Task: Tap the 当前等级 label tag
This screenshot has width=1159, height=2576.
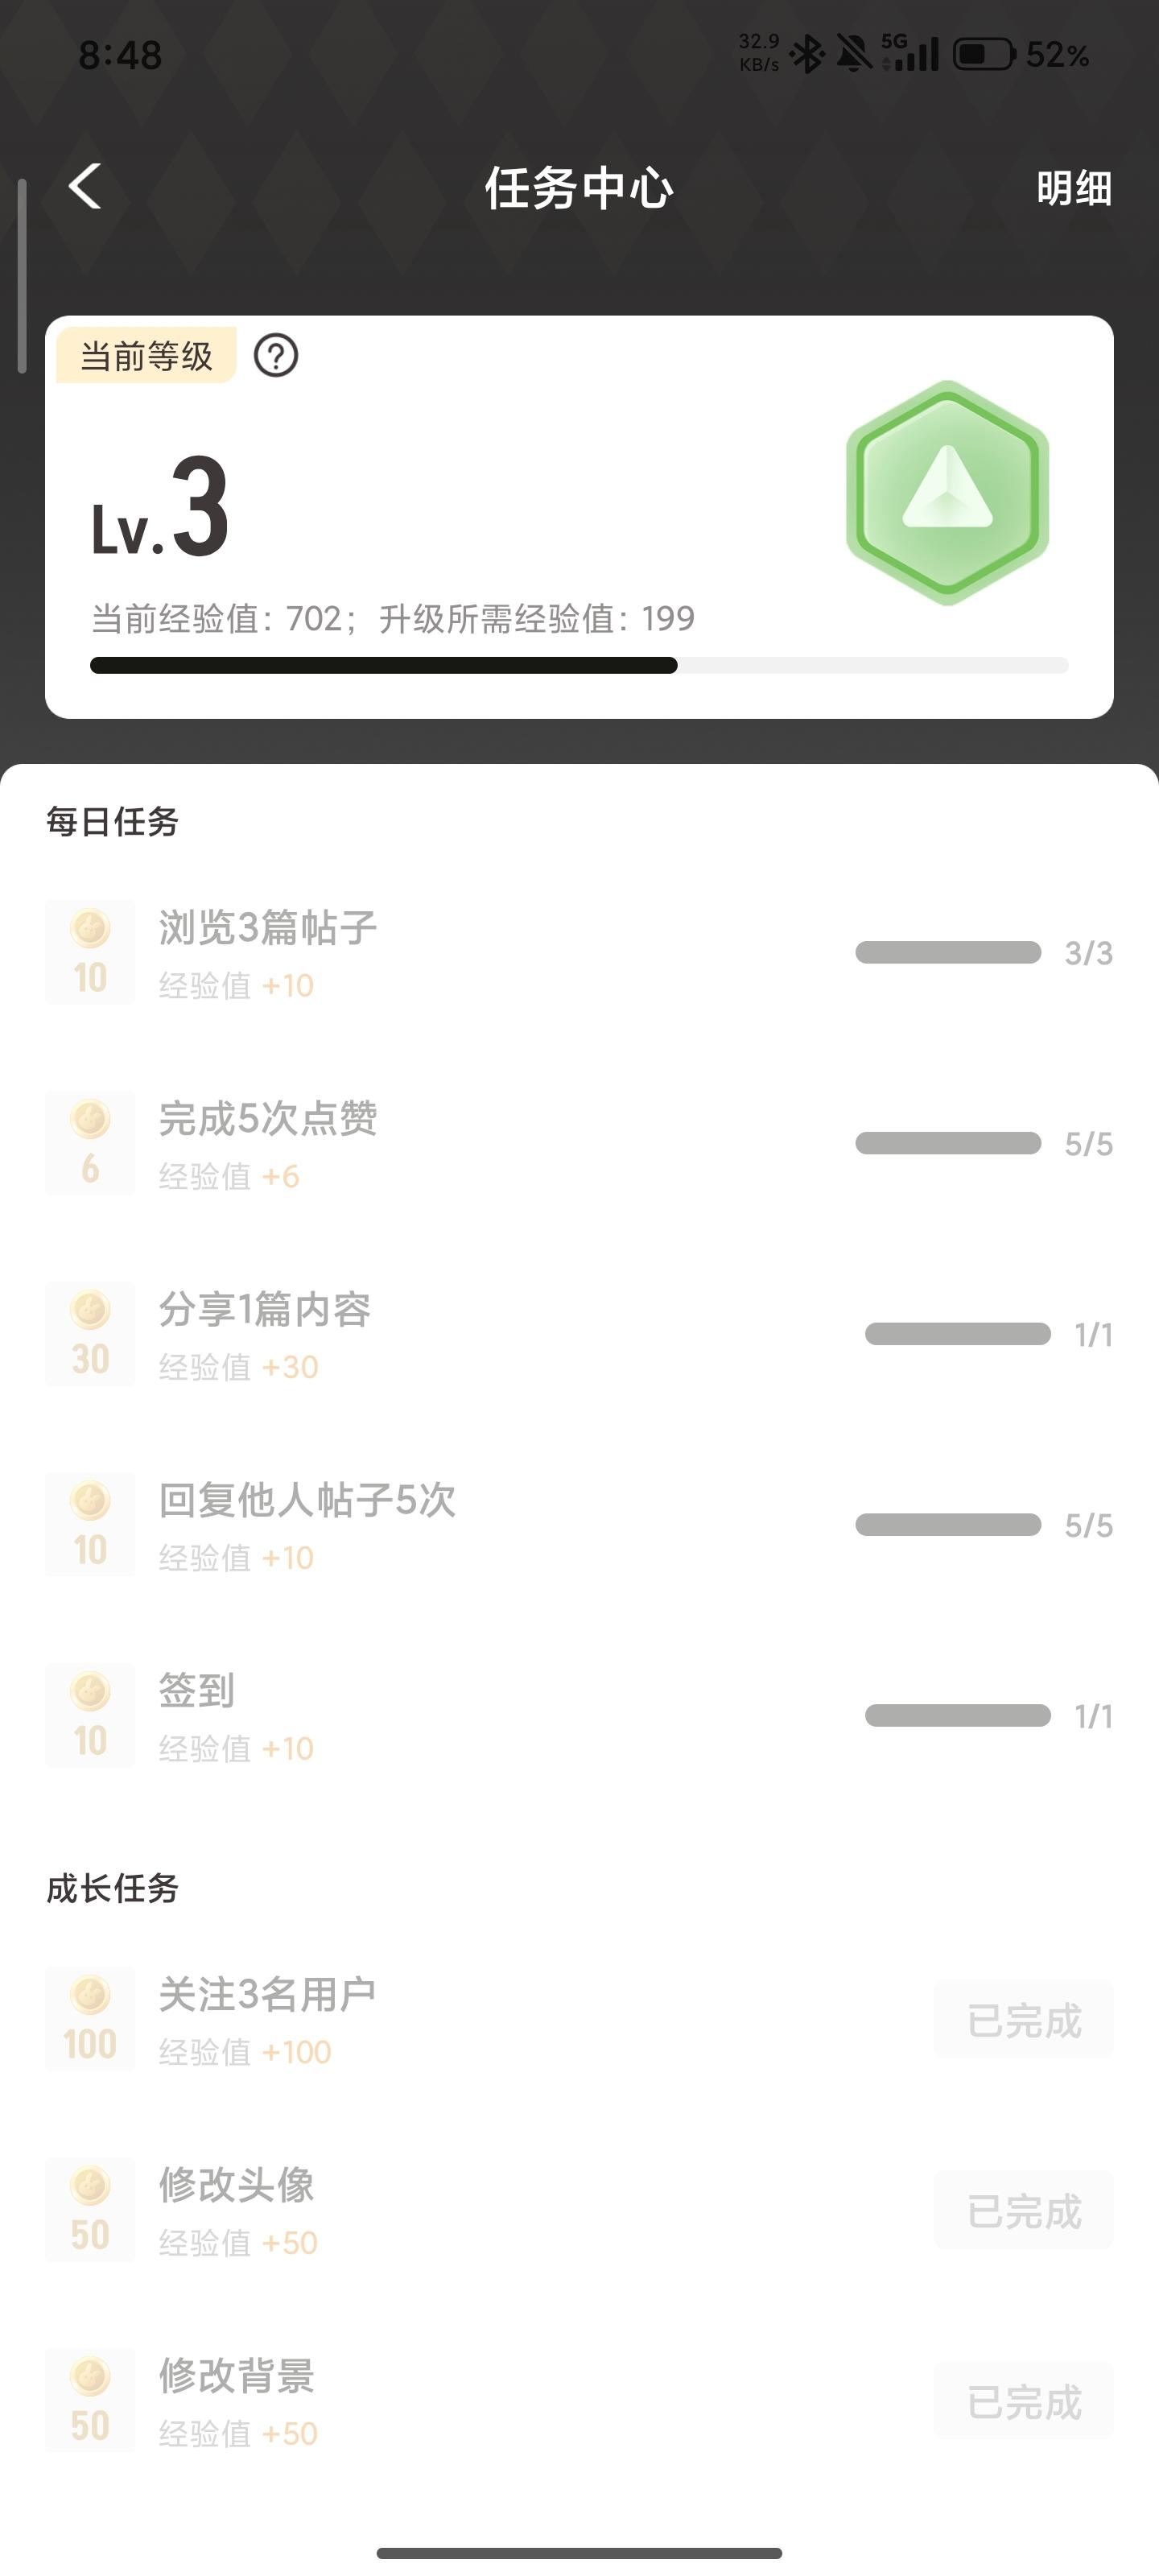Action: pyautogui.click(x=146, y=356)
